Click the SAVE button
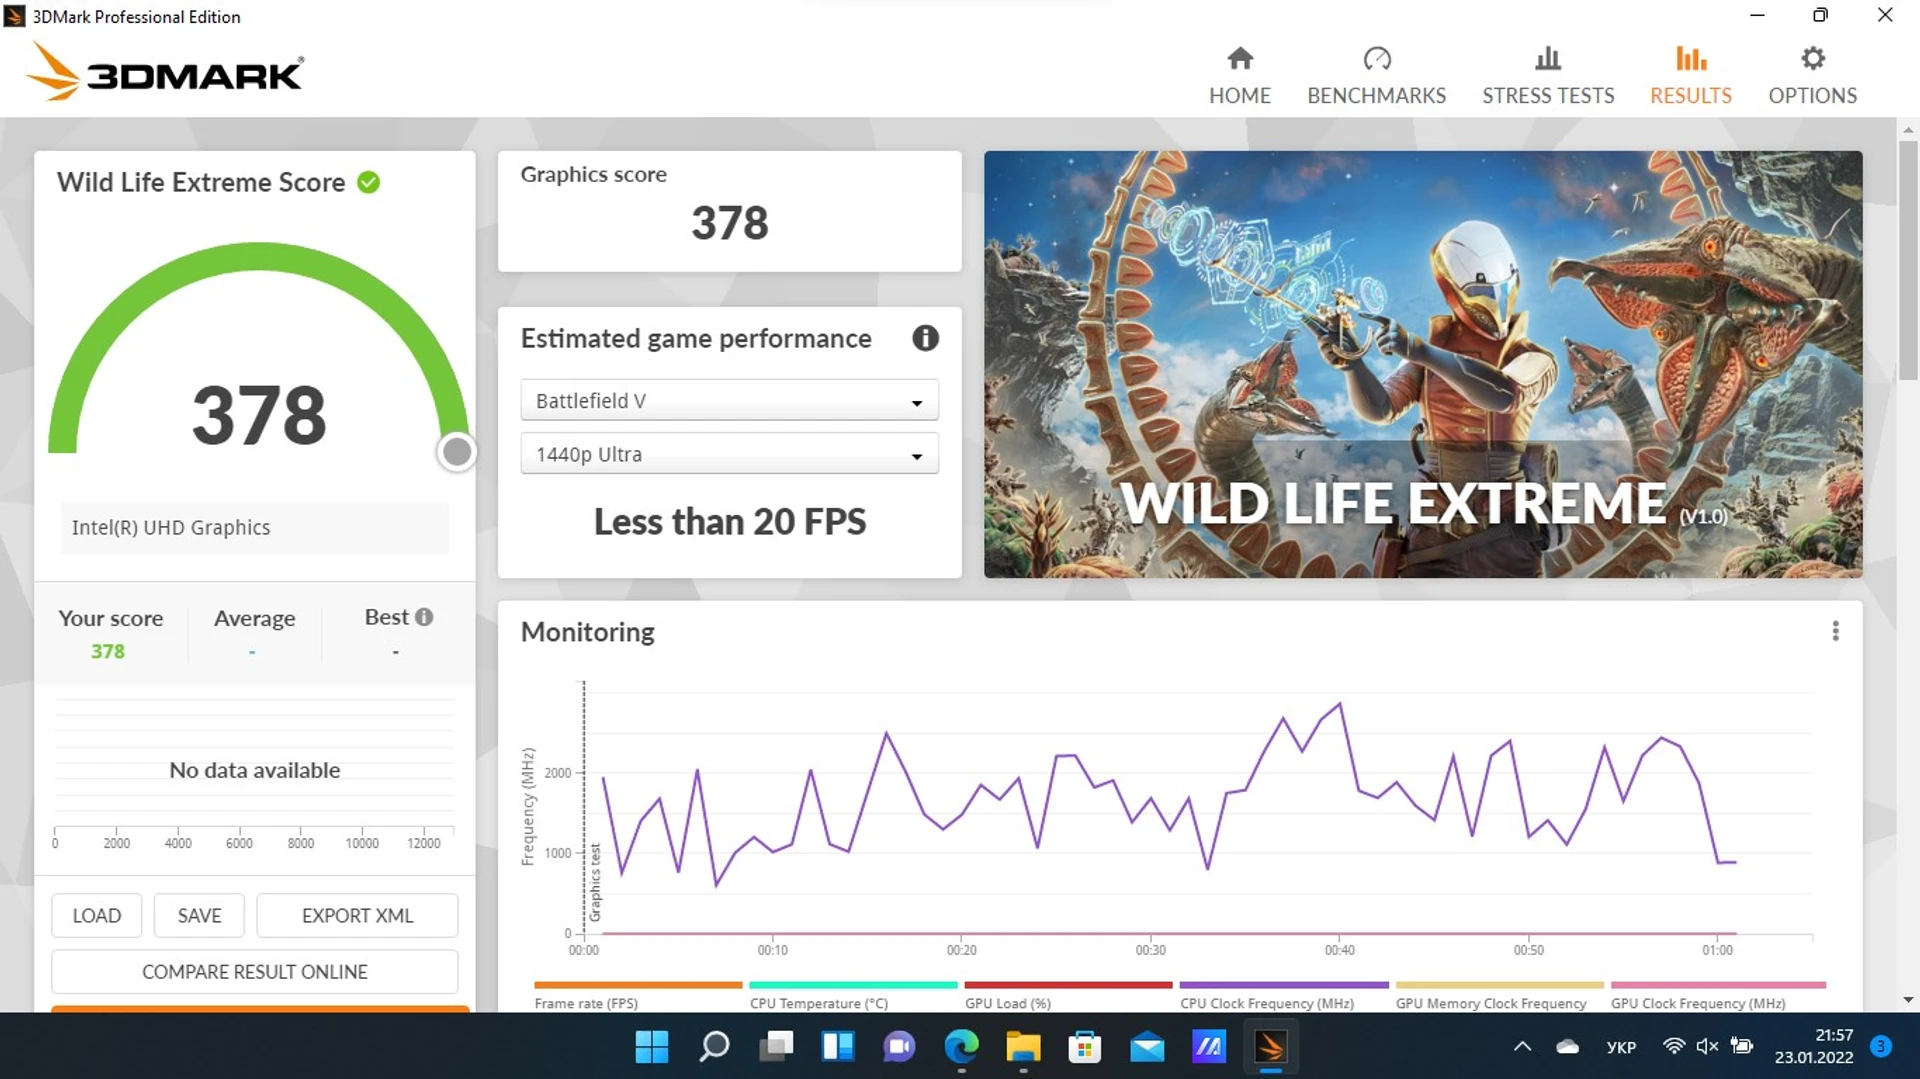This screenshot has width=1920, height=1079. (199, 915)
